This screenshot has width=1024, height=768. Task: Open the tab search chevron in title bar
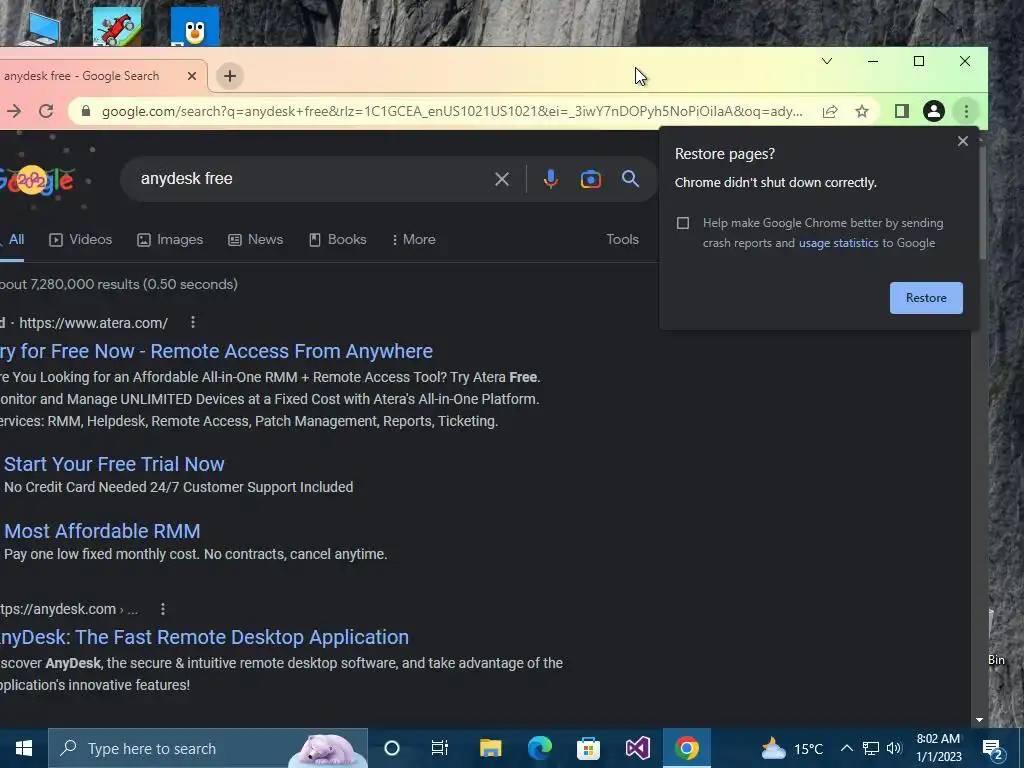(x=827, y=61)
